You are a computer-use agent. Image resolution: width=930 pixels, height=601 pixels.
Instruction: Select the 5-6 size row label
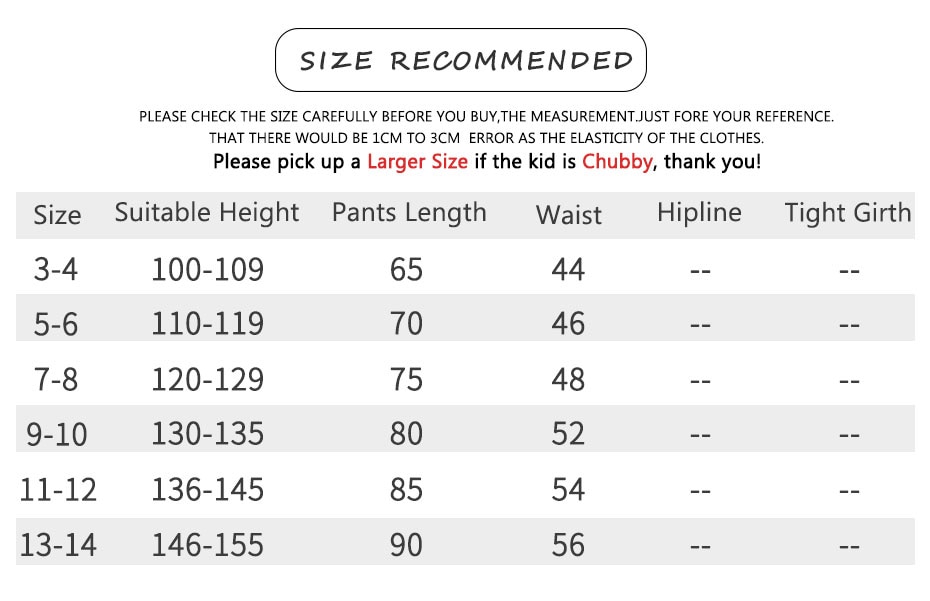56,325
